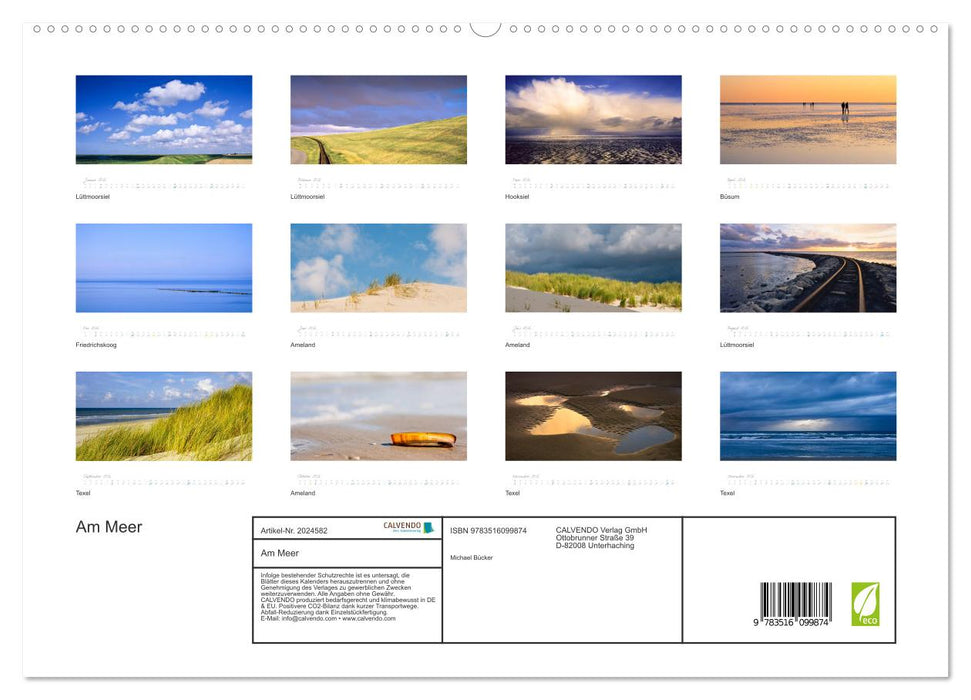Select the Büsum sunset beach photo
The width and height of the screenshot is (971, 700).
pos(809,119)
